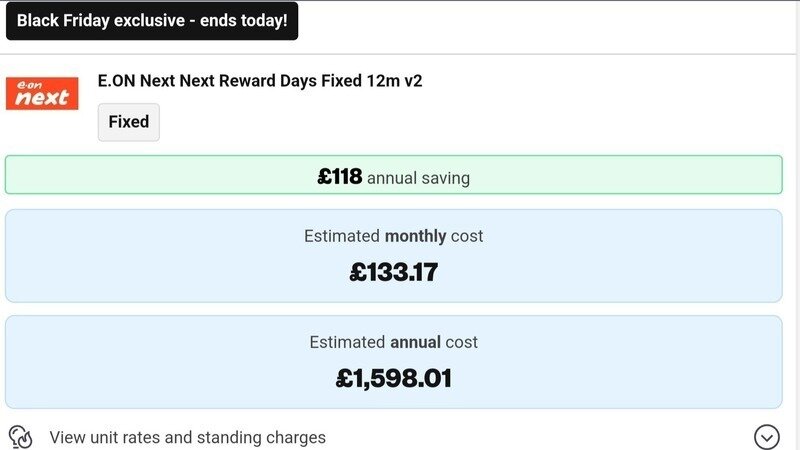This screenshot has width=800, height=450.
Task: Select the Estimated monthly cost label
Action: tap(393, 236)
